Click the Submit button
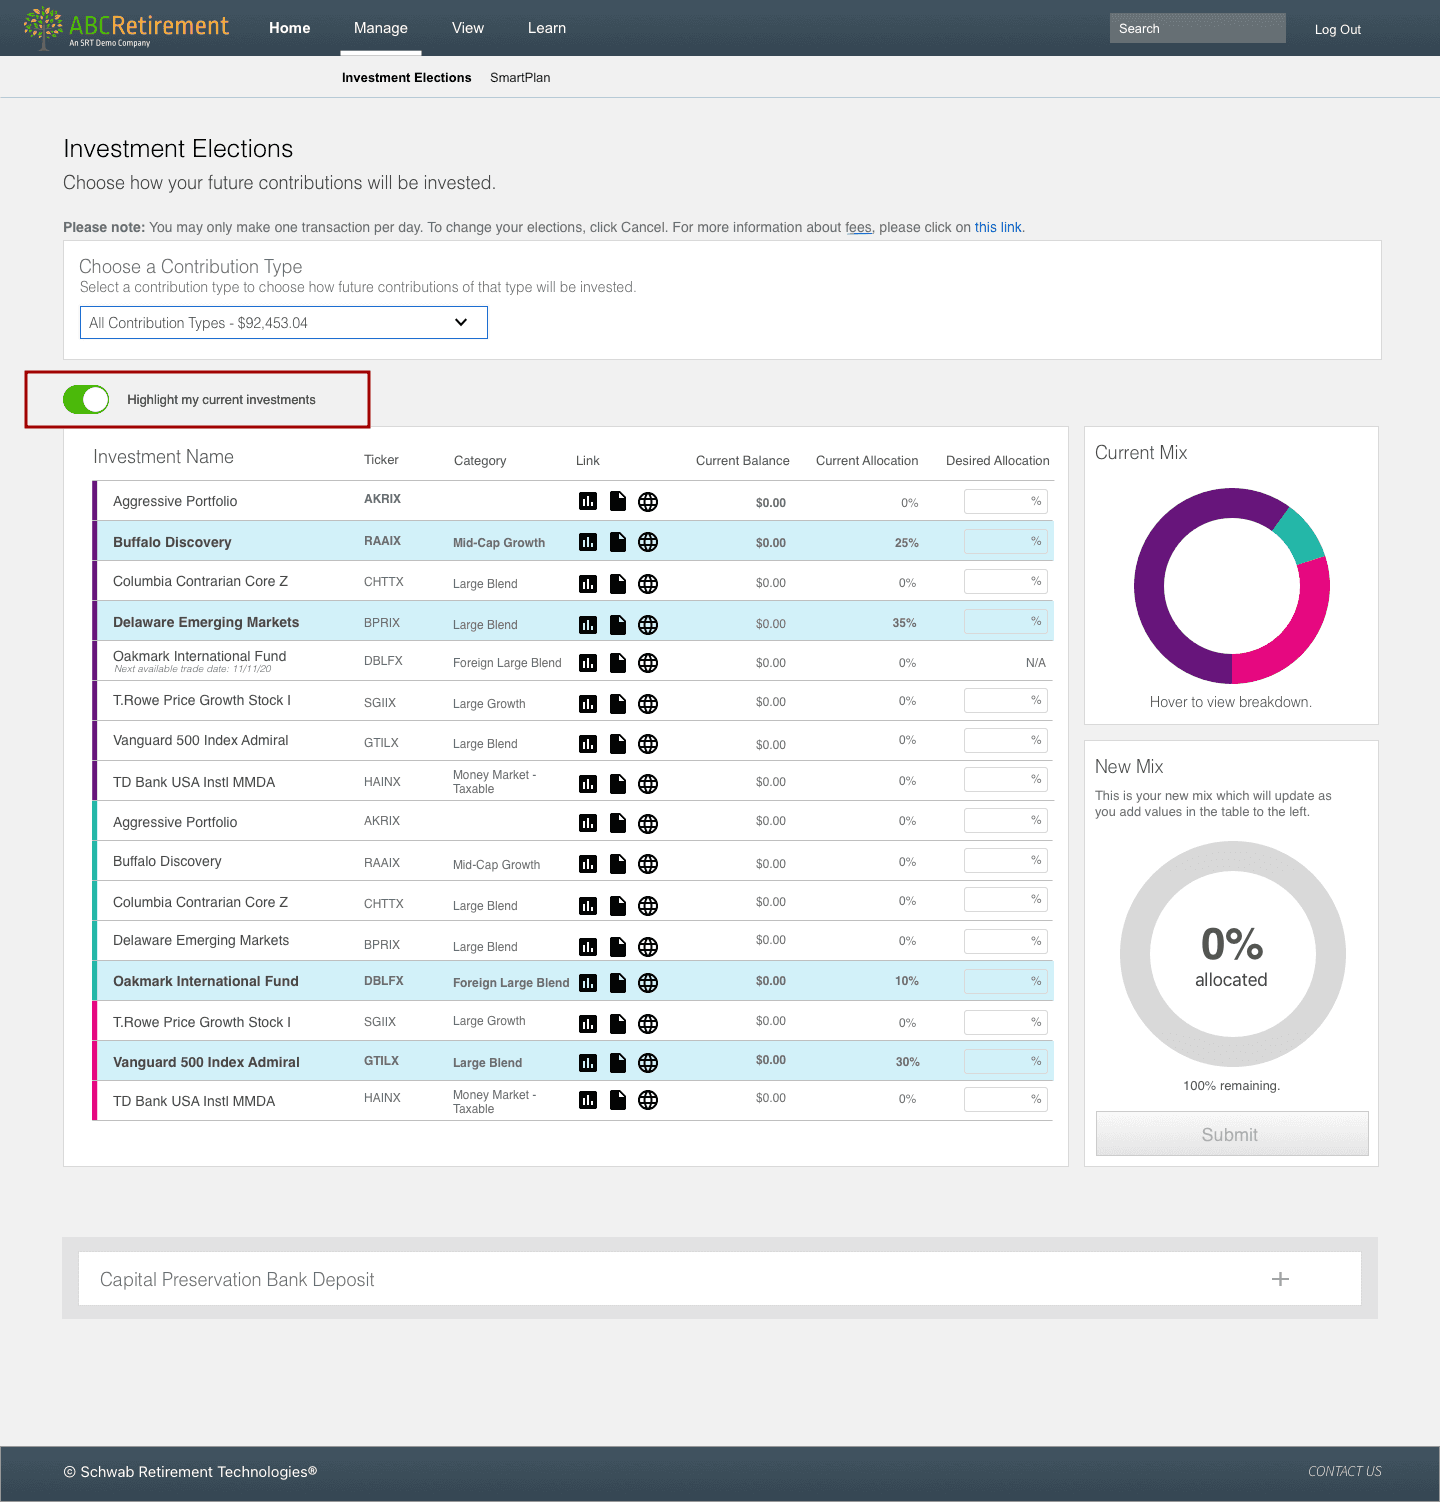1440x1502 pixels. pos(1232,1134)
